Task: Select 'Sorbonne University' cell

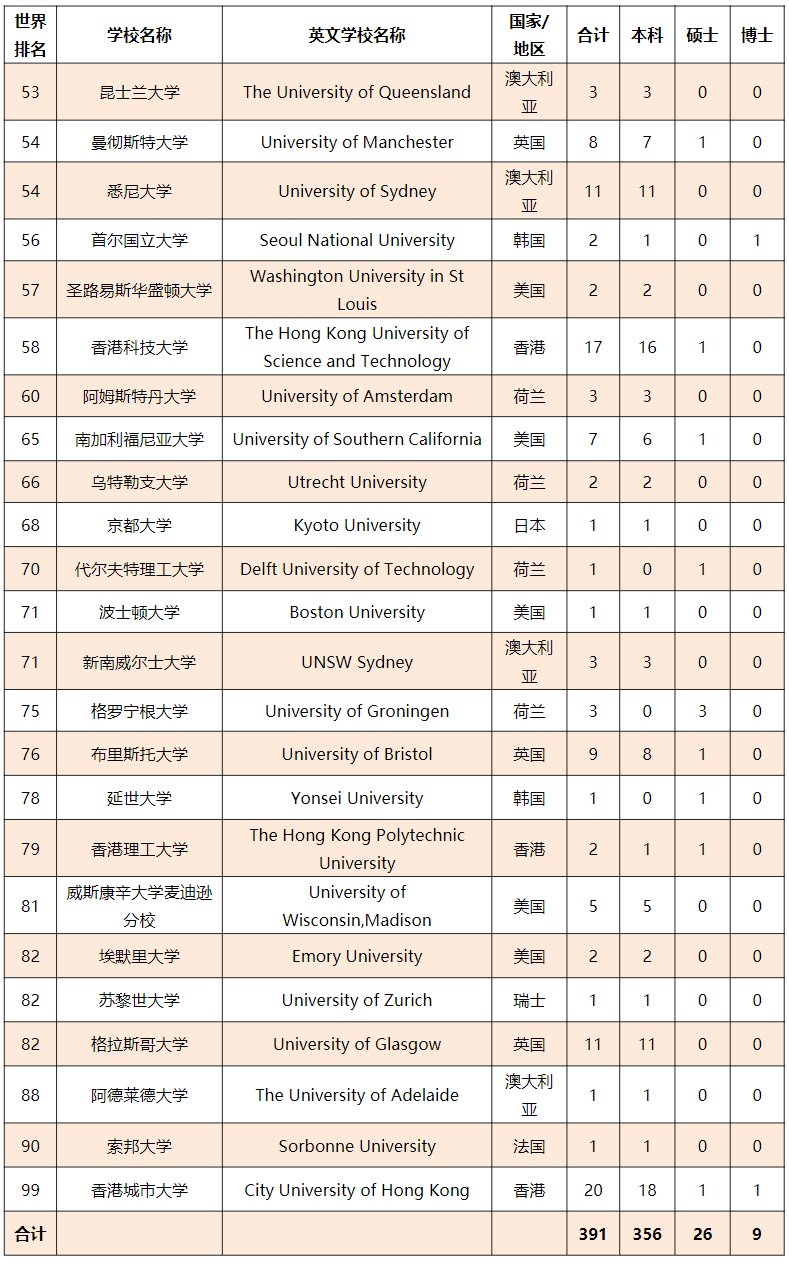Action: tap(357, 1146)
